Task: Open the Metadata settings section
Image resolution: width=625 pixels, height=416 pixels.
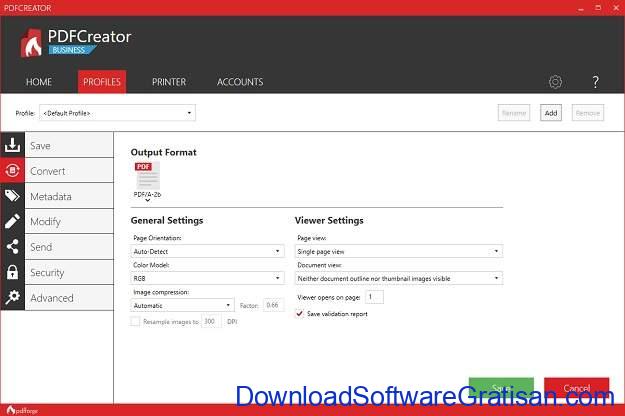Action: (69, 196)
